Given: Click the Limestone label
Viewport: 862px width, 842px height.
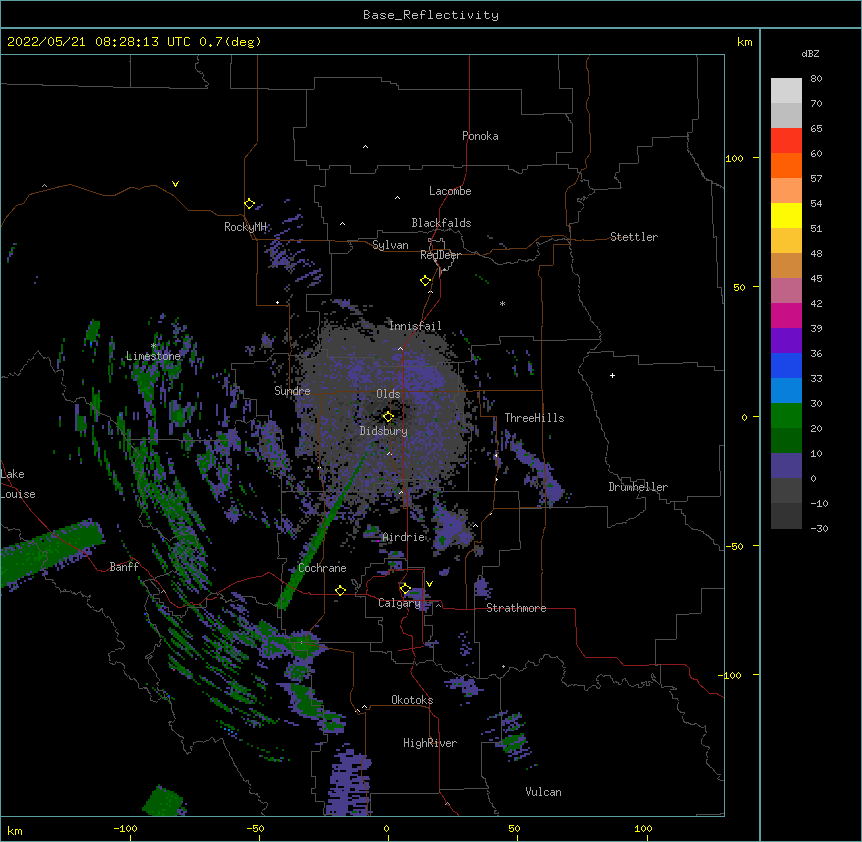Looking at the screenshot, I should [x=153, y=356].
